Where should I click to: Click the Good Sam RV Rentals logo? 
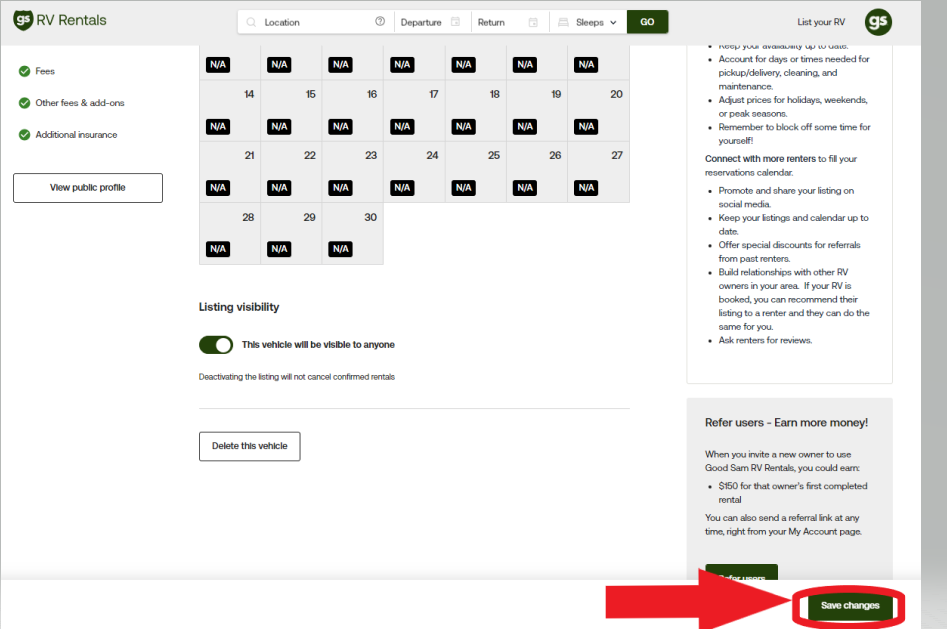pos(60,21)
